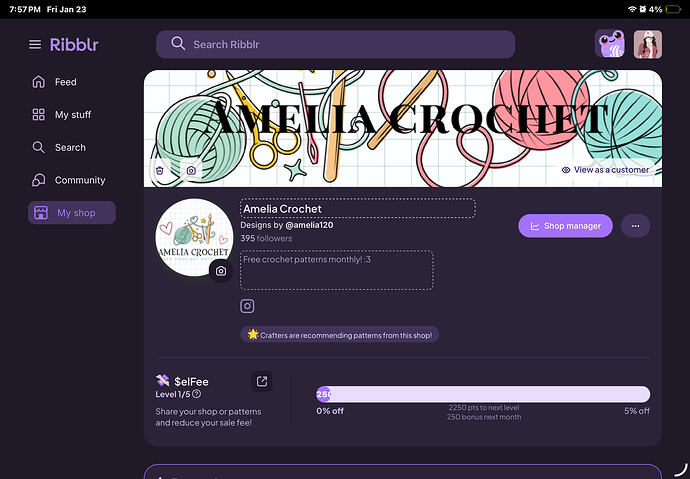
Task: Open Search from the sidebar
Action: (x=69, y=147)
